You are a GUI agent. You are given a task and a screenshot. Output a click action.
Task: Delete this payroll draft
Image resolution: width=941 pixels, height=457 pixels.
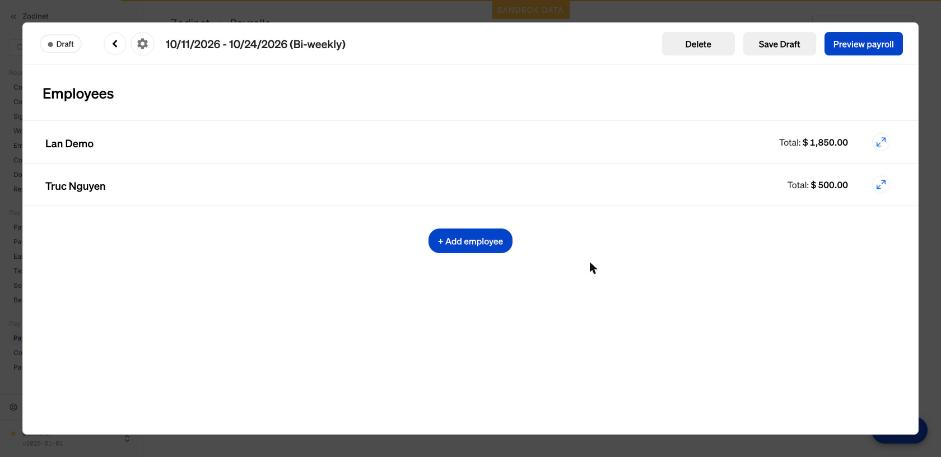pos(698,44)
